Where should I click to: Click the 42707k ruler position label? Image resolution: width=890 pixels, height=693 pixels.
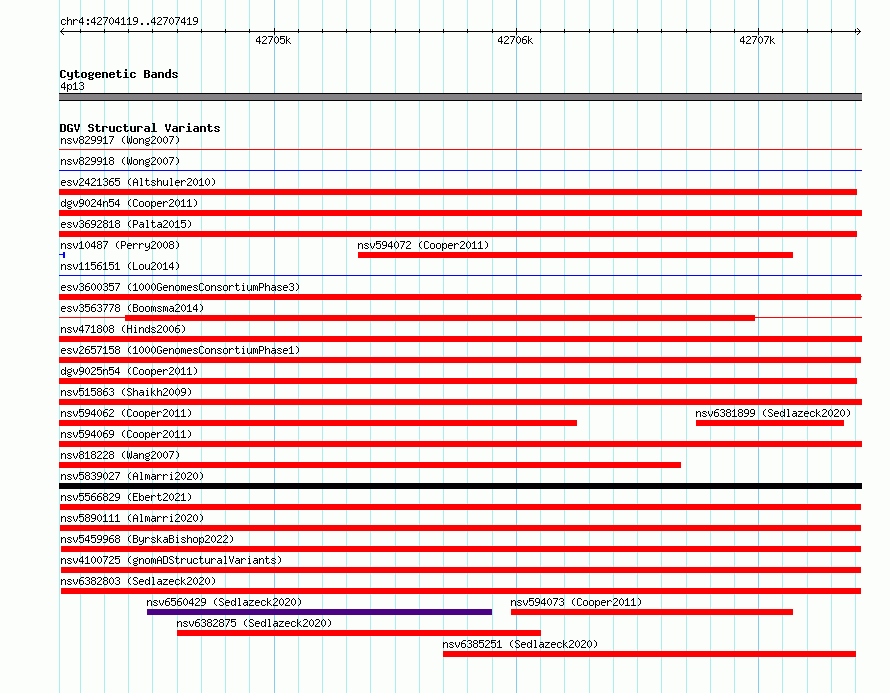pos(757,40)
